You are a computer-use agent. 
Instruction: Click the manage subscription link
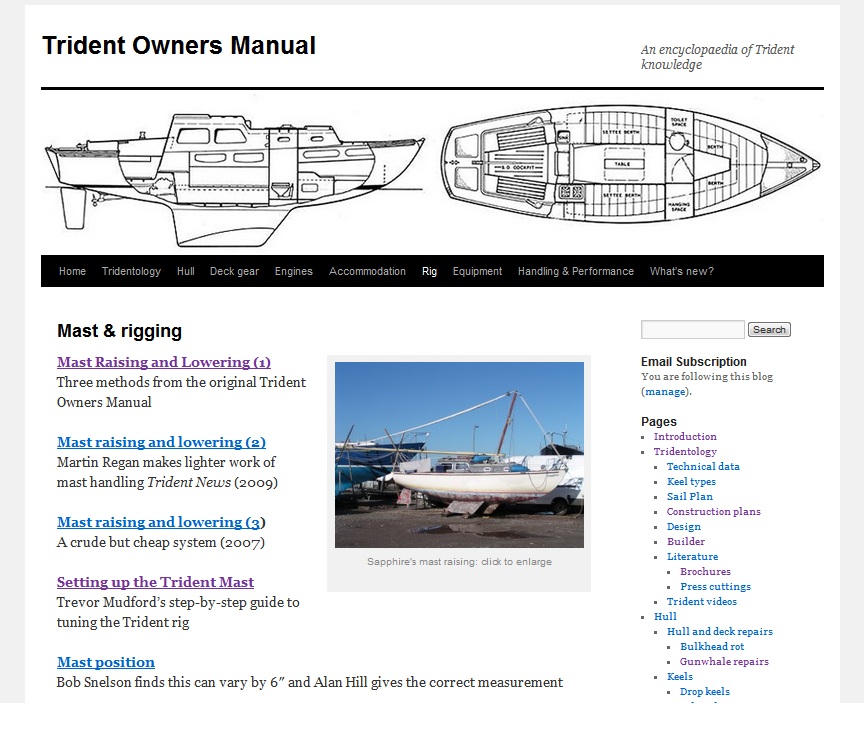coord(665,392)
